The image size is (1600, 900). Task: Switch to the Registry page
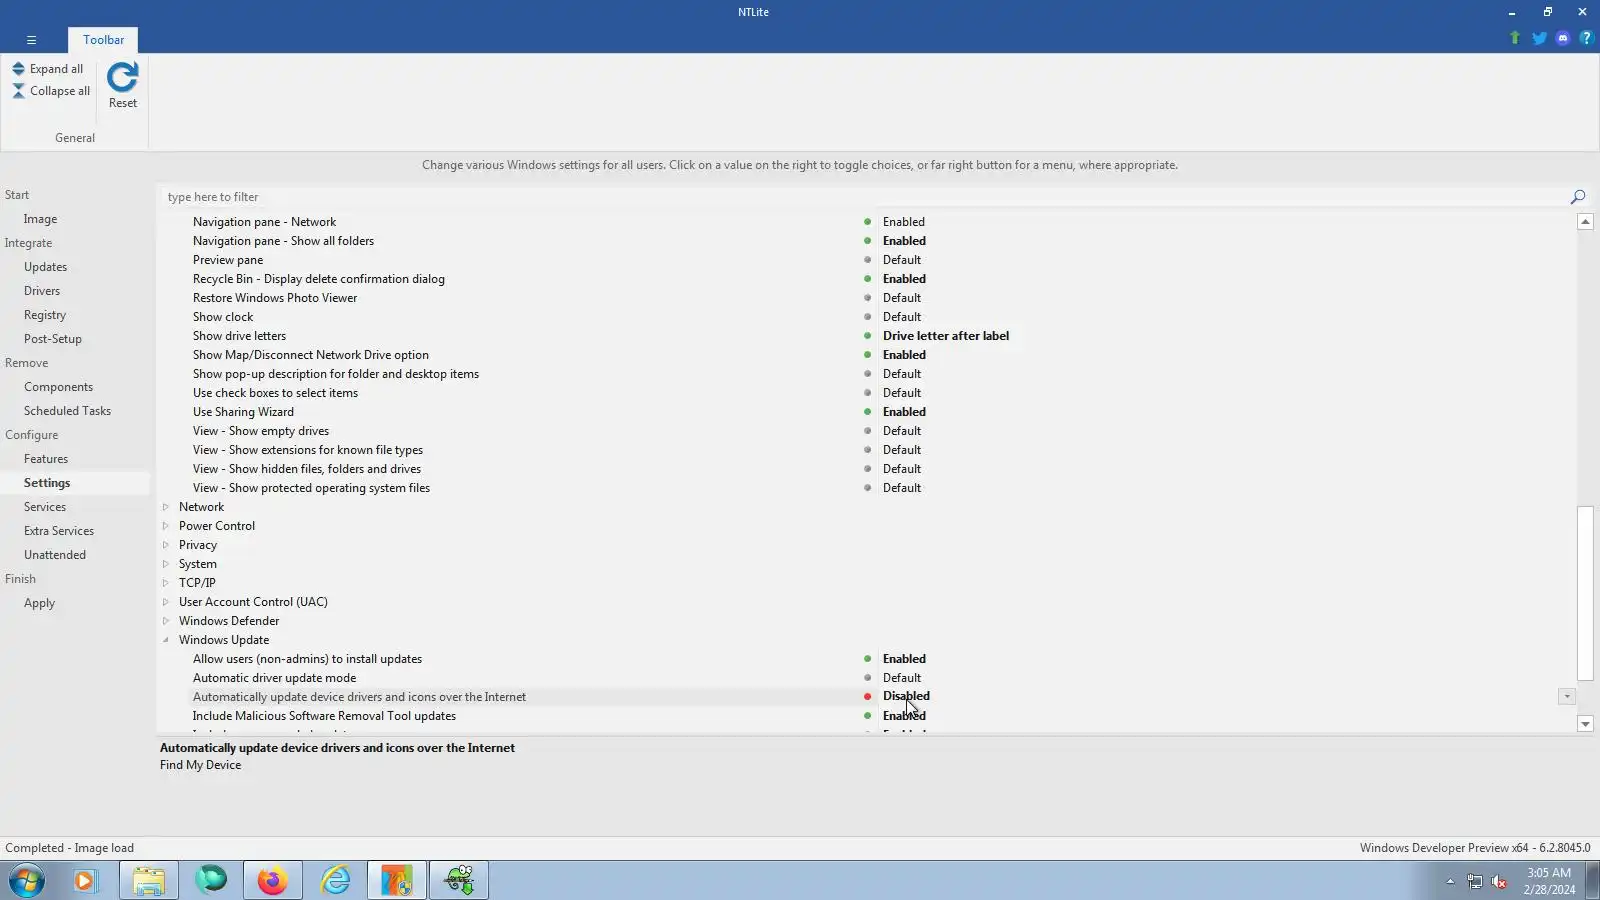[x=45, y=315]
